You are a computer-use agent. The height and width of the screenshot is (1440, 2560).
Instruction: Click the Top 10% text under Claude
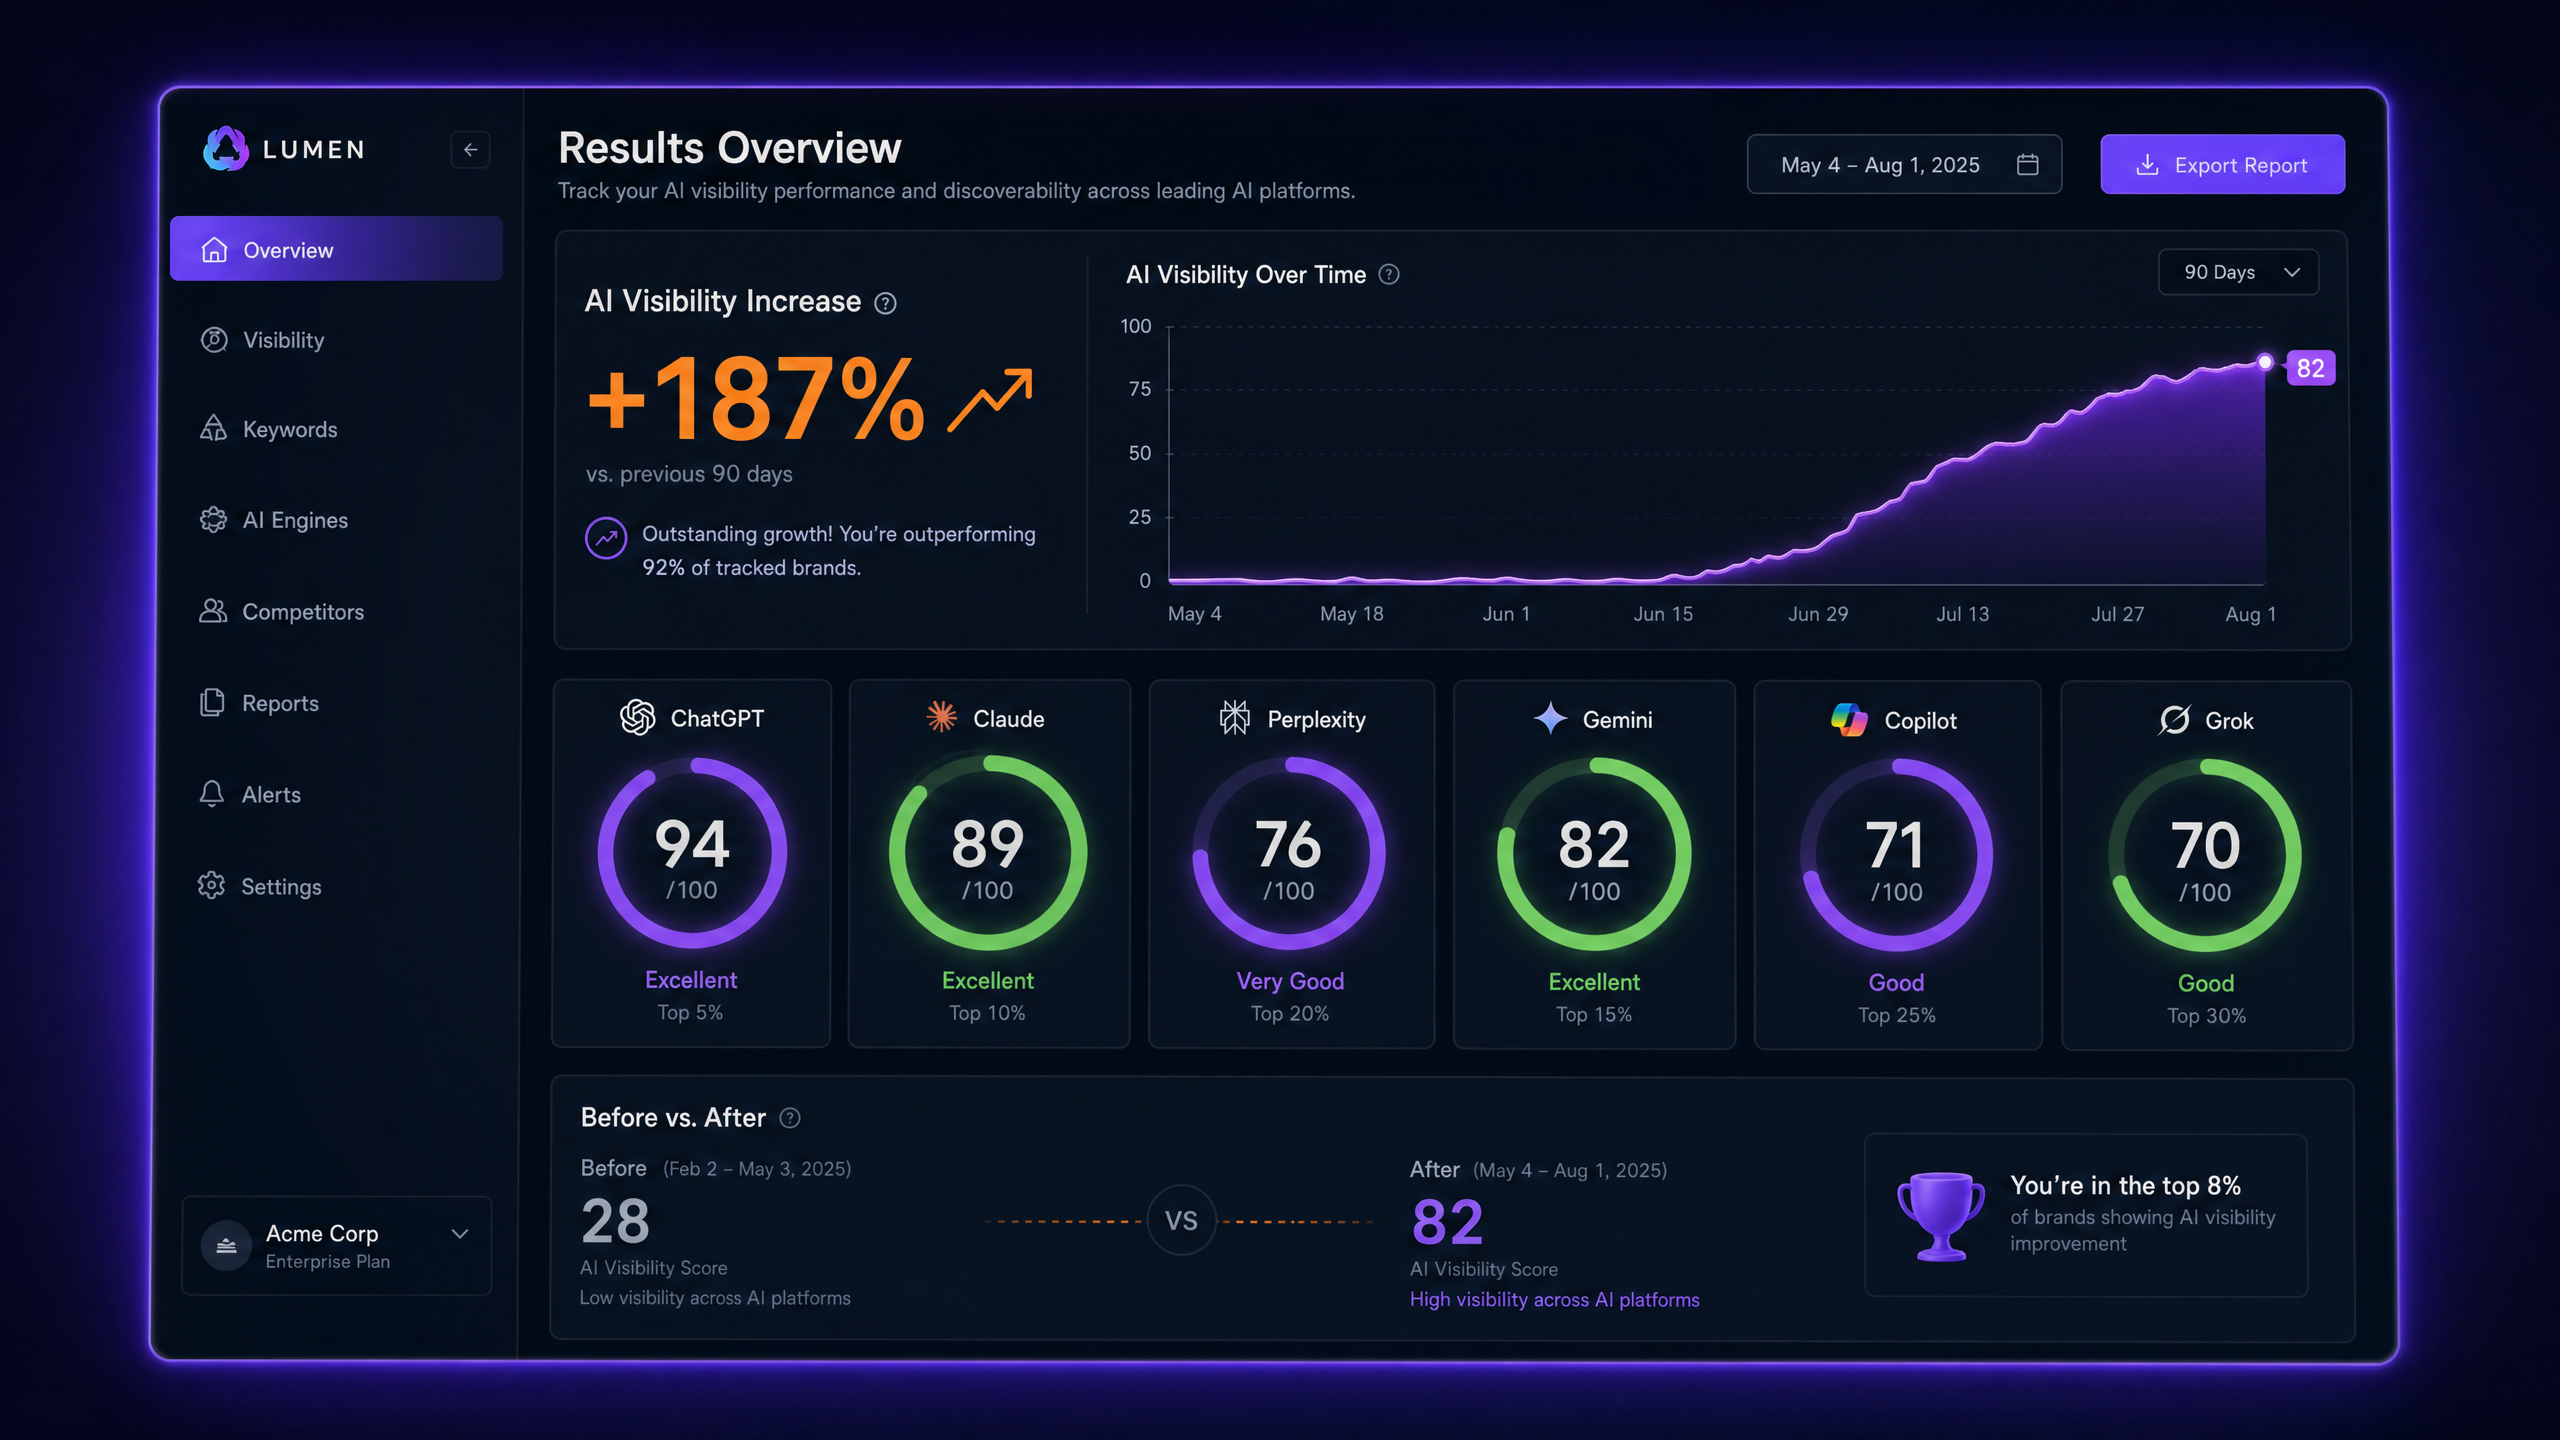pyautogui.click(x=987, y=1013)
